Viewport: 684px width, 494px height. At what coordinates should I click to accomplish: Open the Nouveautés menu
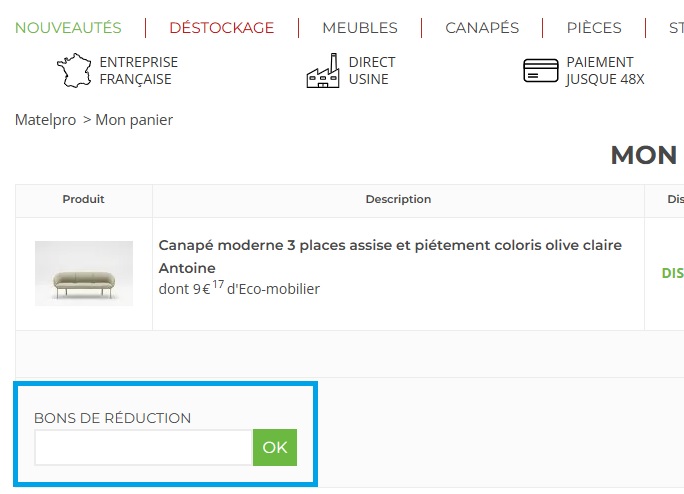68,28
